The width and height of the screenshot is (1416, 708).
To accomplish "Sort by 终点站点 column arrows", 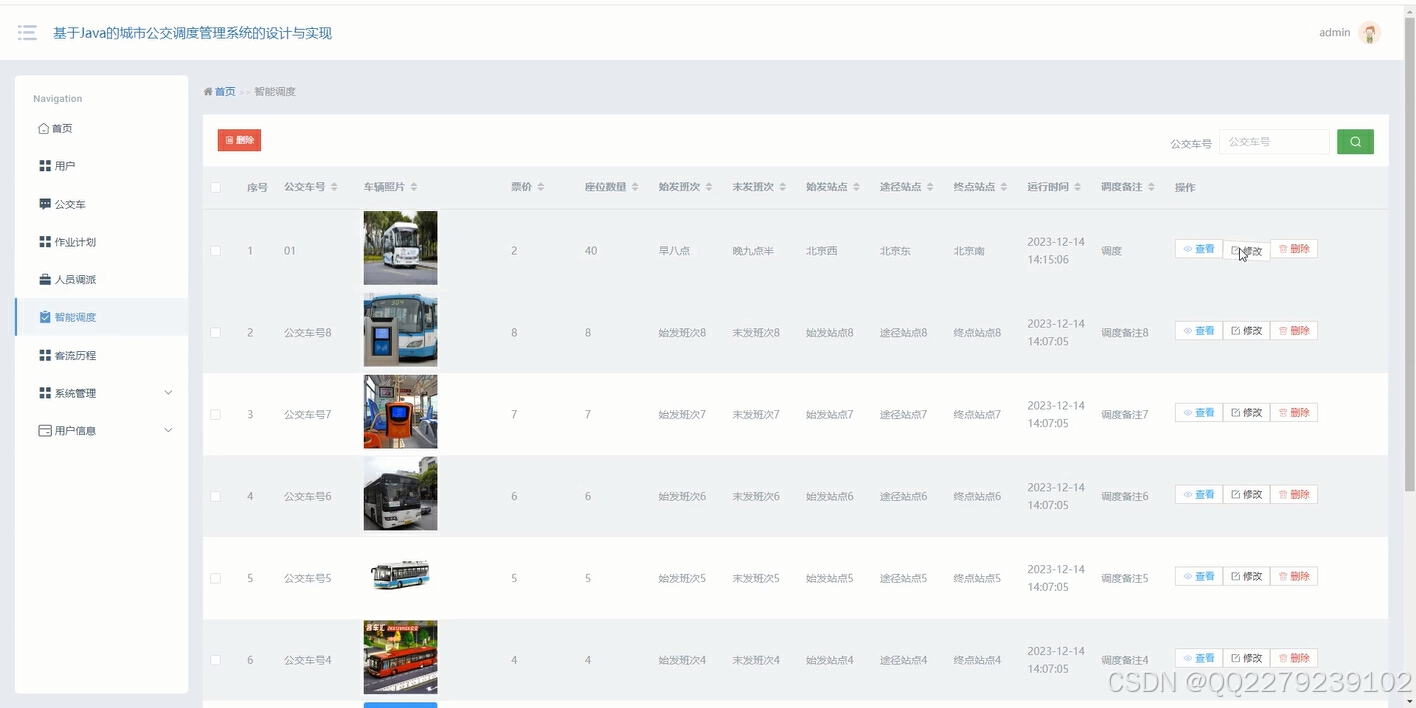I will click(1004, 187).
